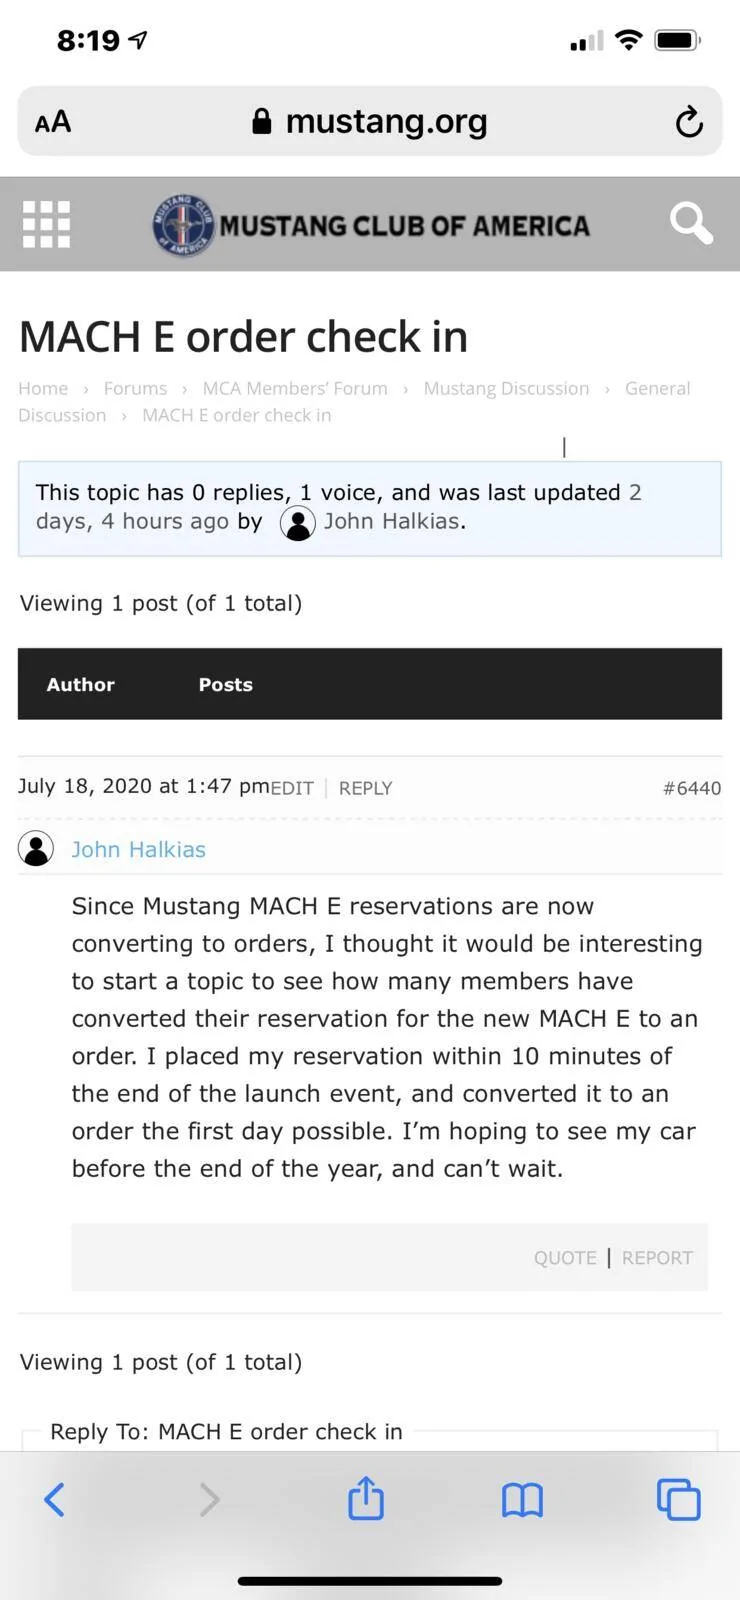Click REPLY next to the post date
Image resolution: width=740 pixels, height=1600 pixels.
[365, 788]
